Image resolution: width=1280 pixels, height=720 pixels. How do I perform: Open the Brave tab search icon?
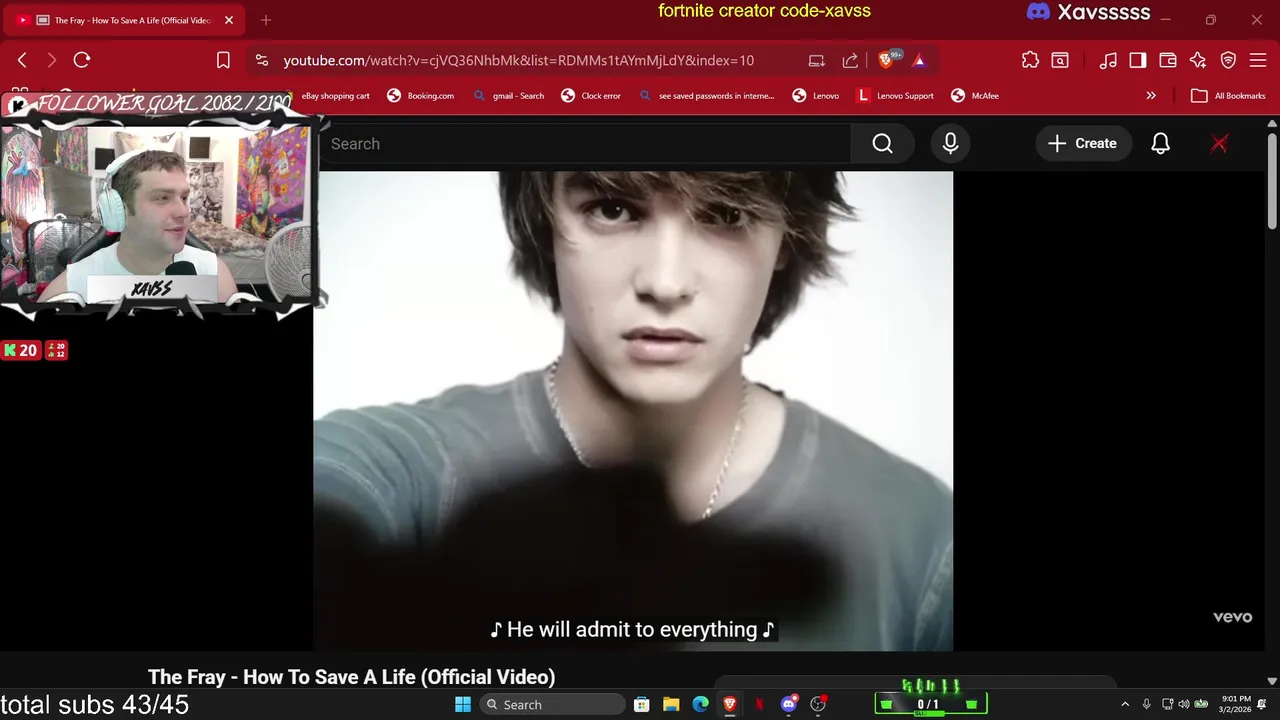point(1060,60)
